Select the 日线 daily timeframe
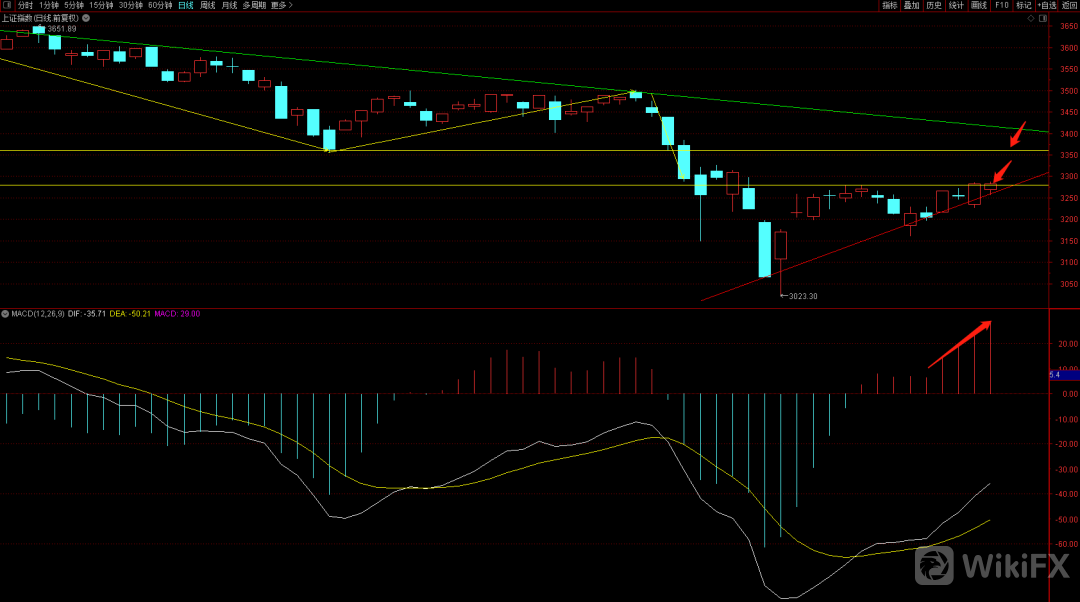Image resolution: width=1080 pixels, height=602 pixels. [x=186, y=5]
